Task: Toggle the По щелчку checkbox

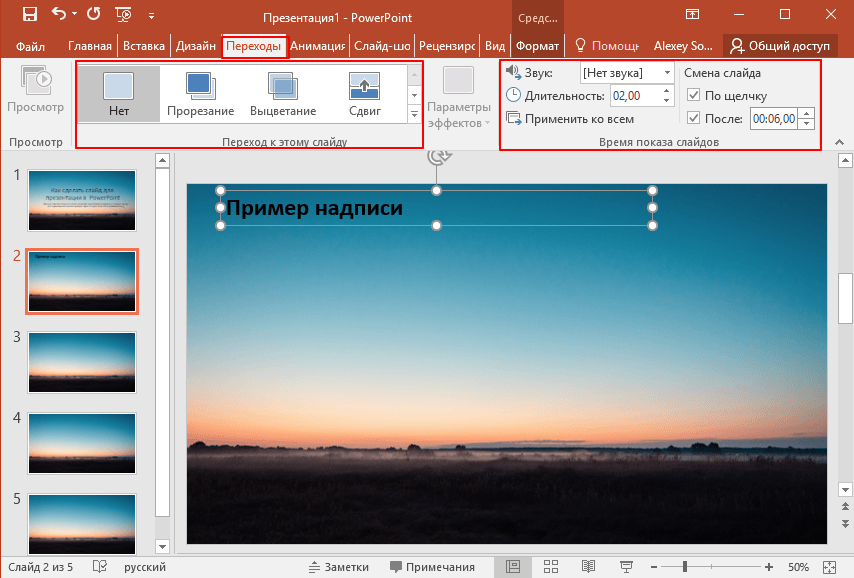Action: point(694,95)
